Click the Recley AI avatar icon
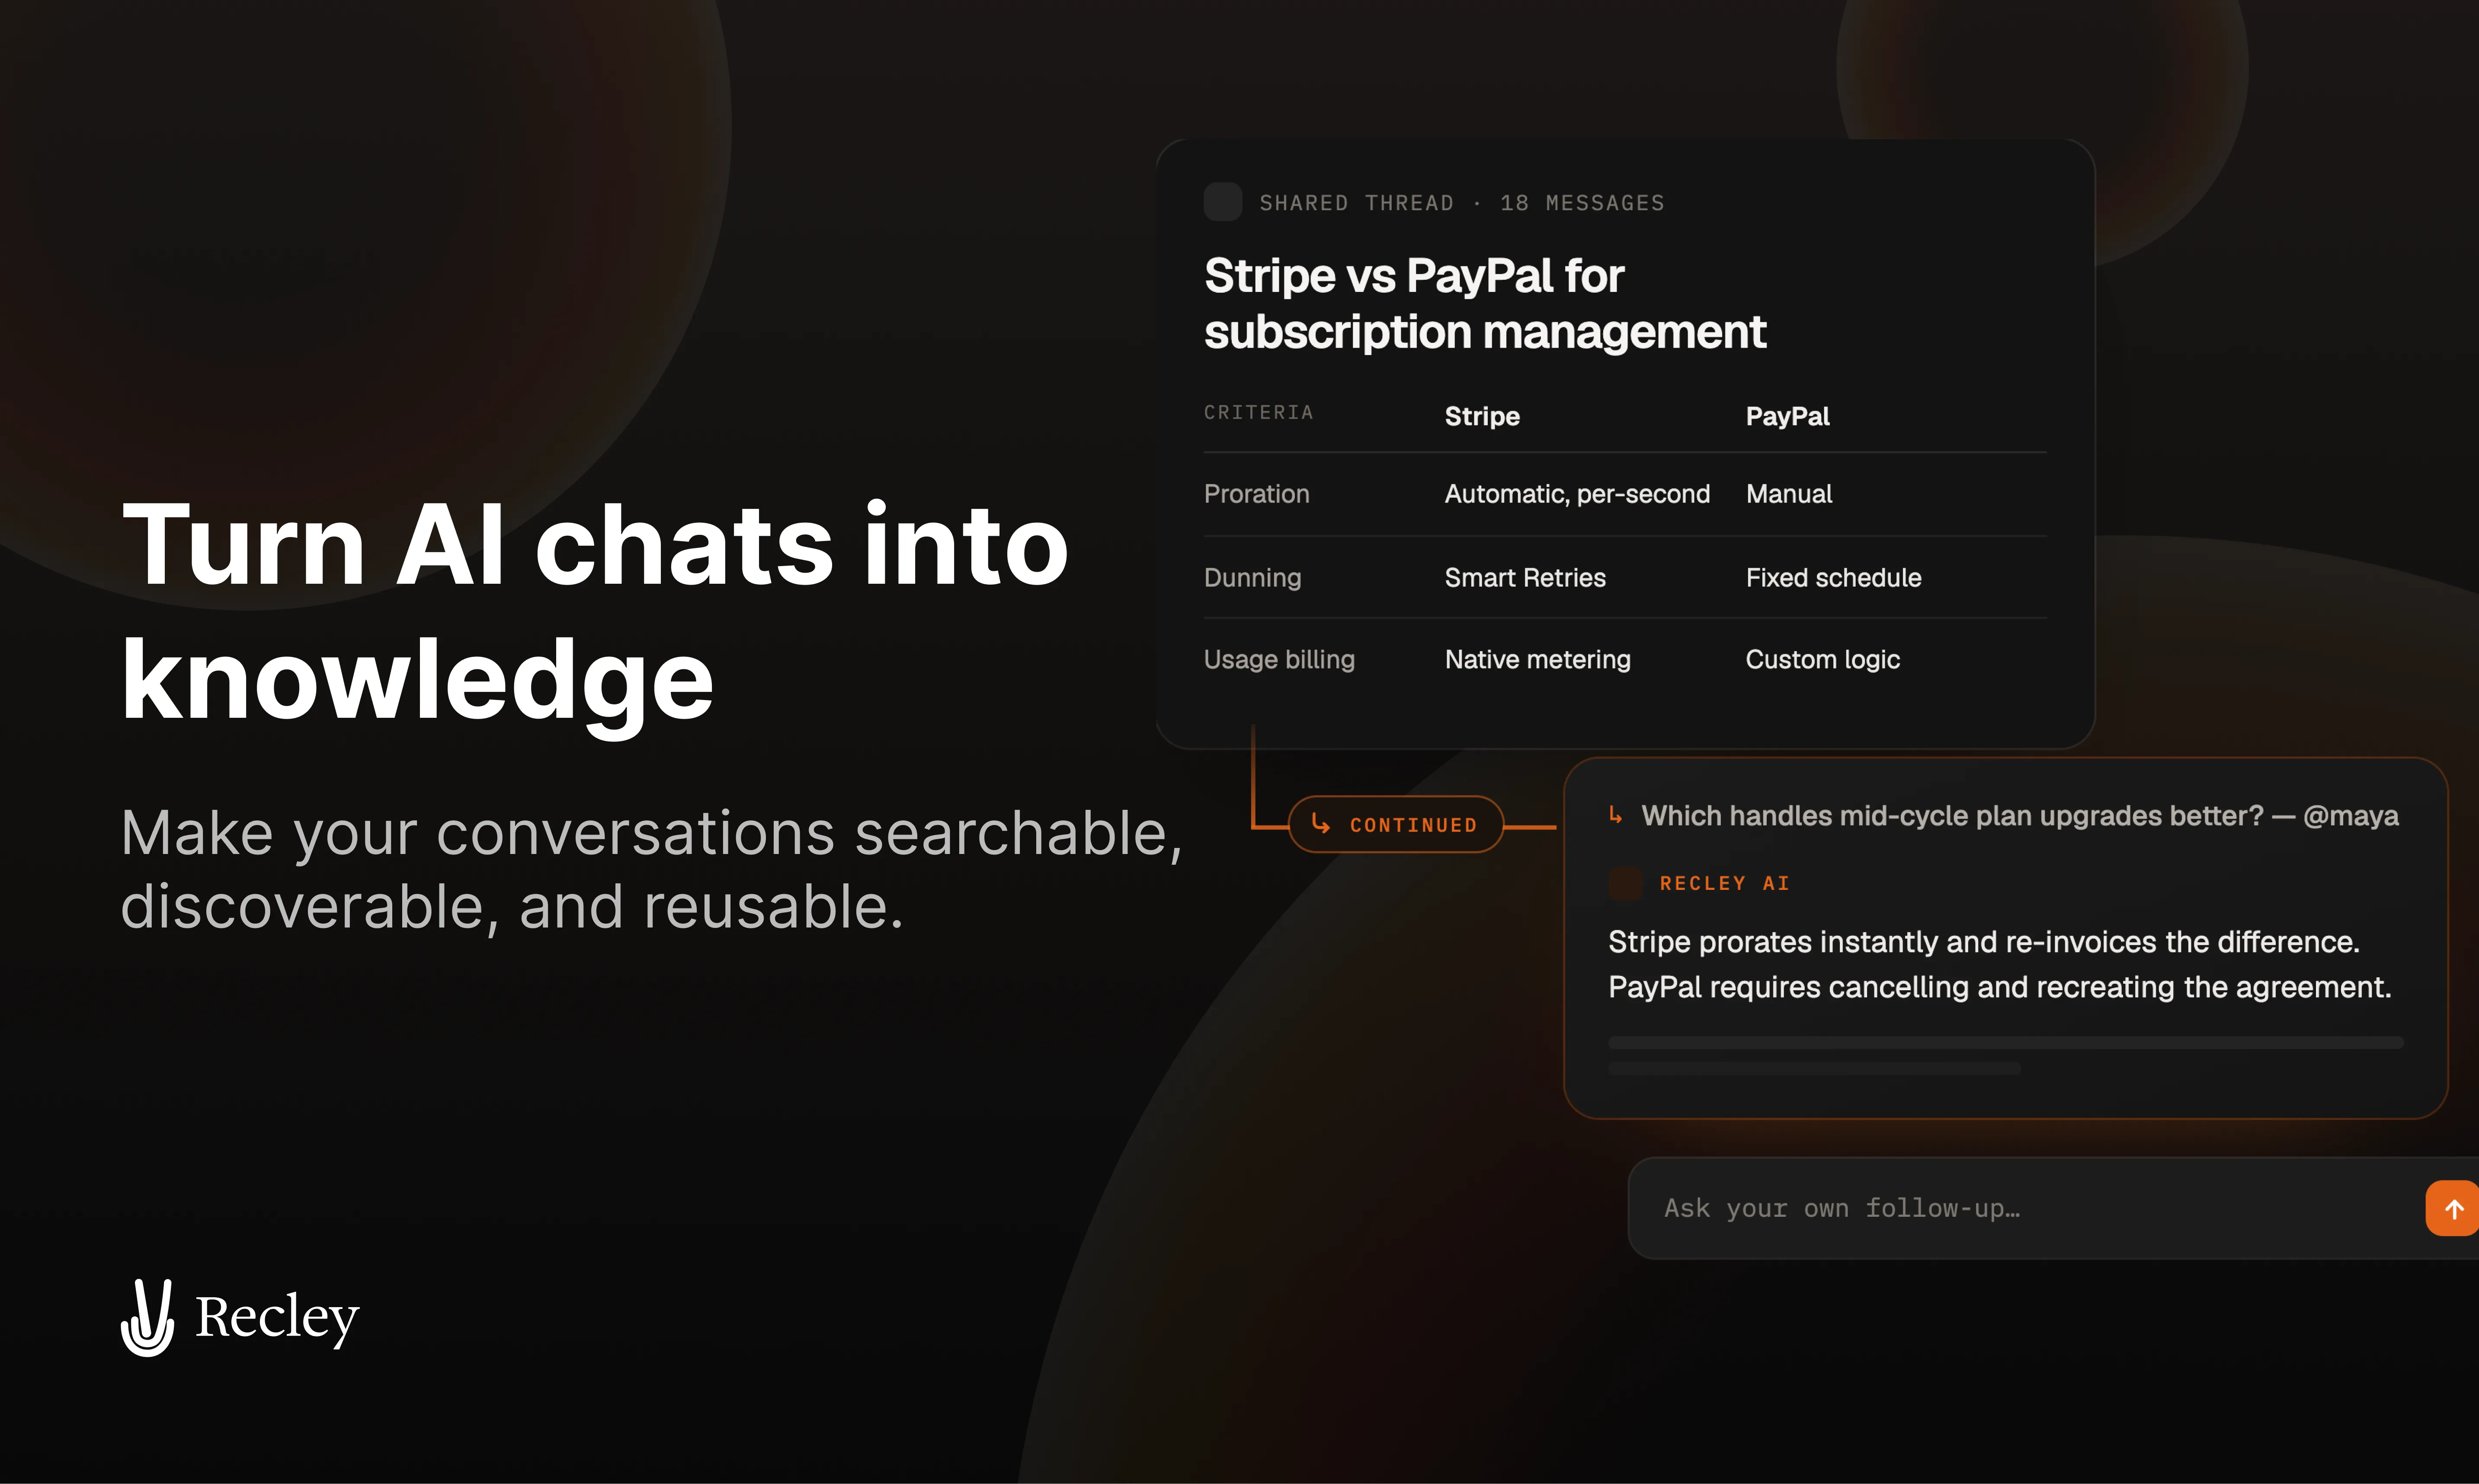Viewport: 2479px width, 1484px height. click(x=1625, y=883)
